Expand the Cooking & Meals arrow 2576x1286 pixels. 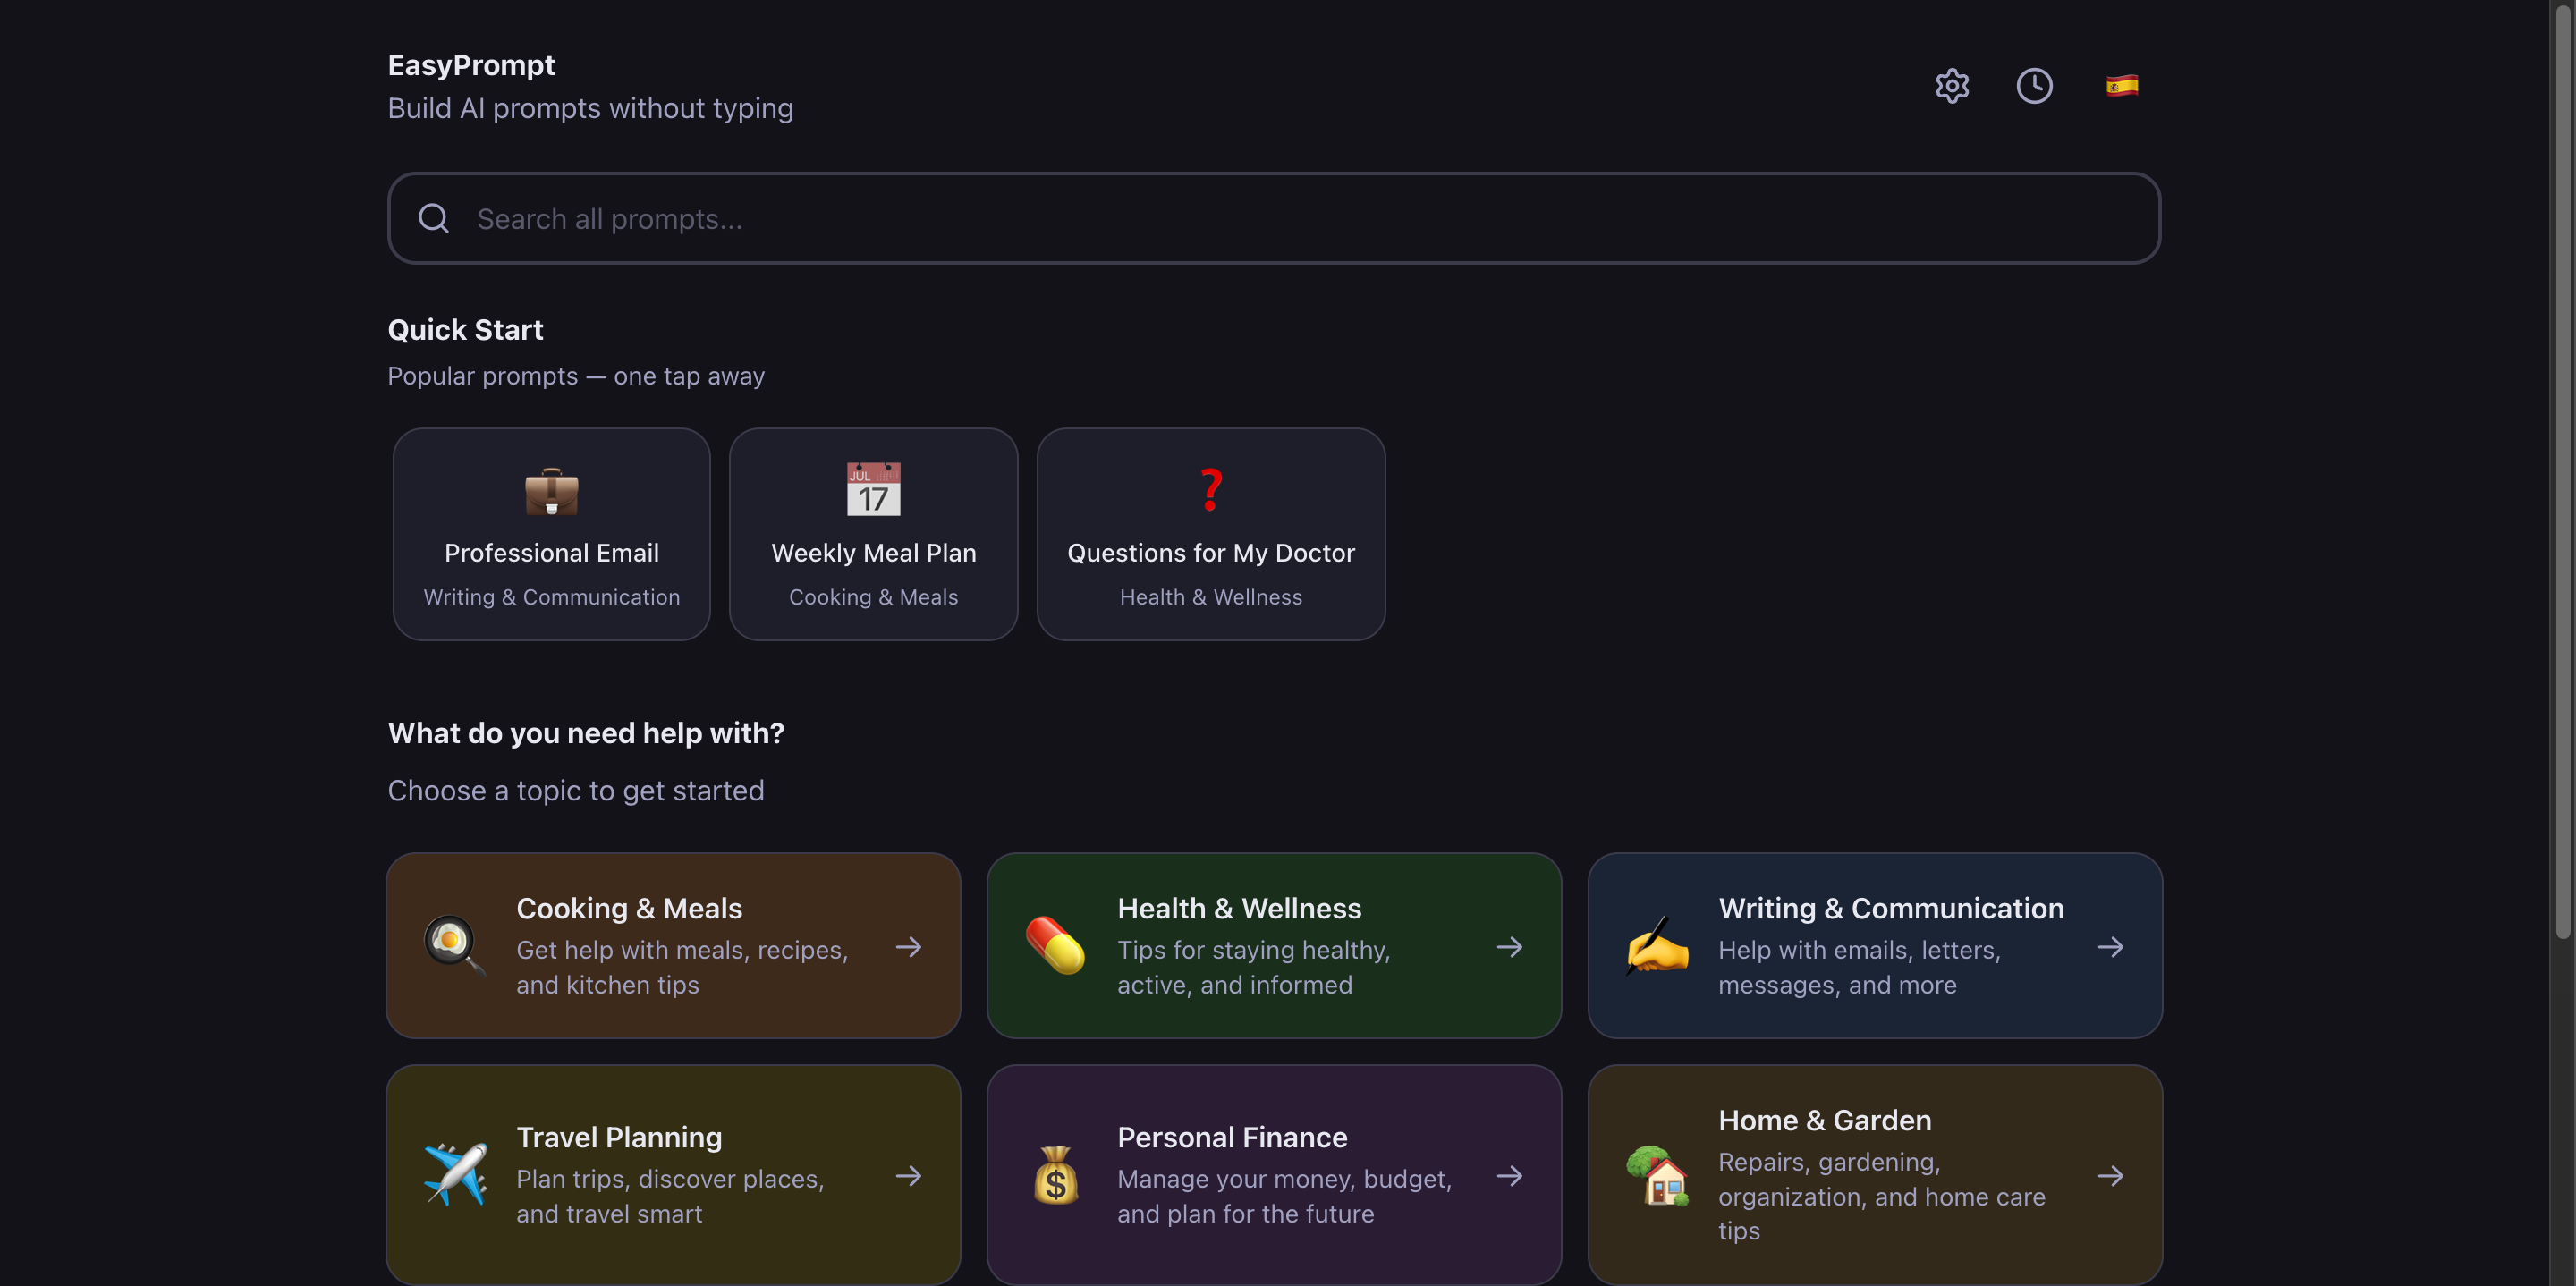pos(908,946)
